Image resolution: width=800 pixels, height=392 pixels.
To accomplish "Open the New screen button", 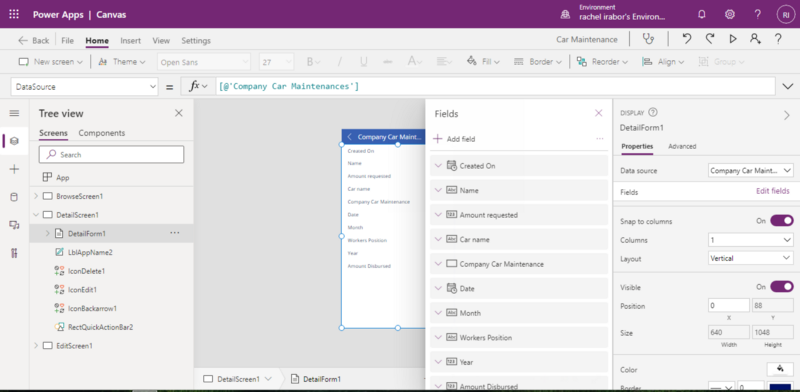I will (51, 62).
